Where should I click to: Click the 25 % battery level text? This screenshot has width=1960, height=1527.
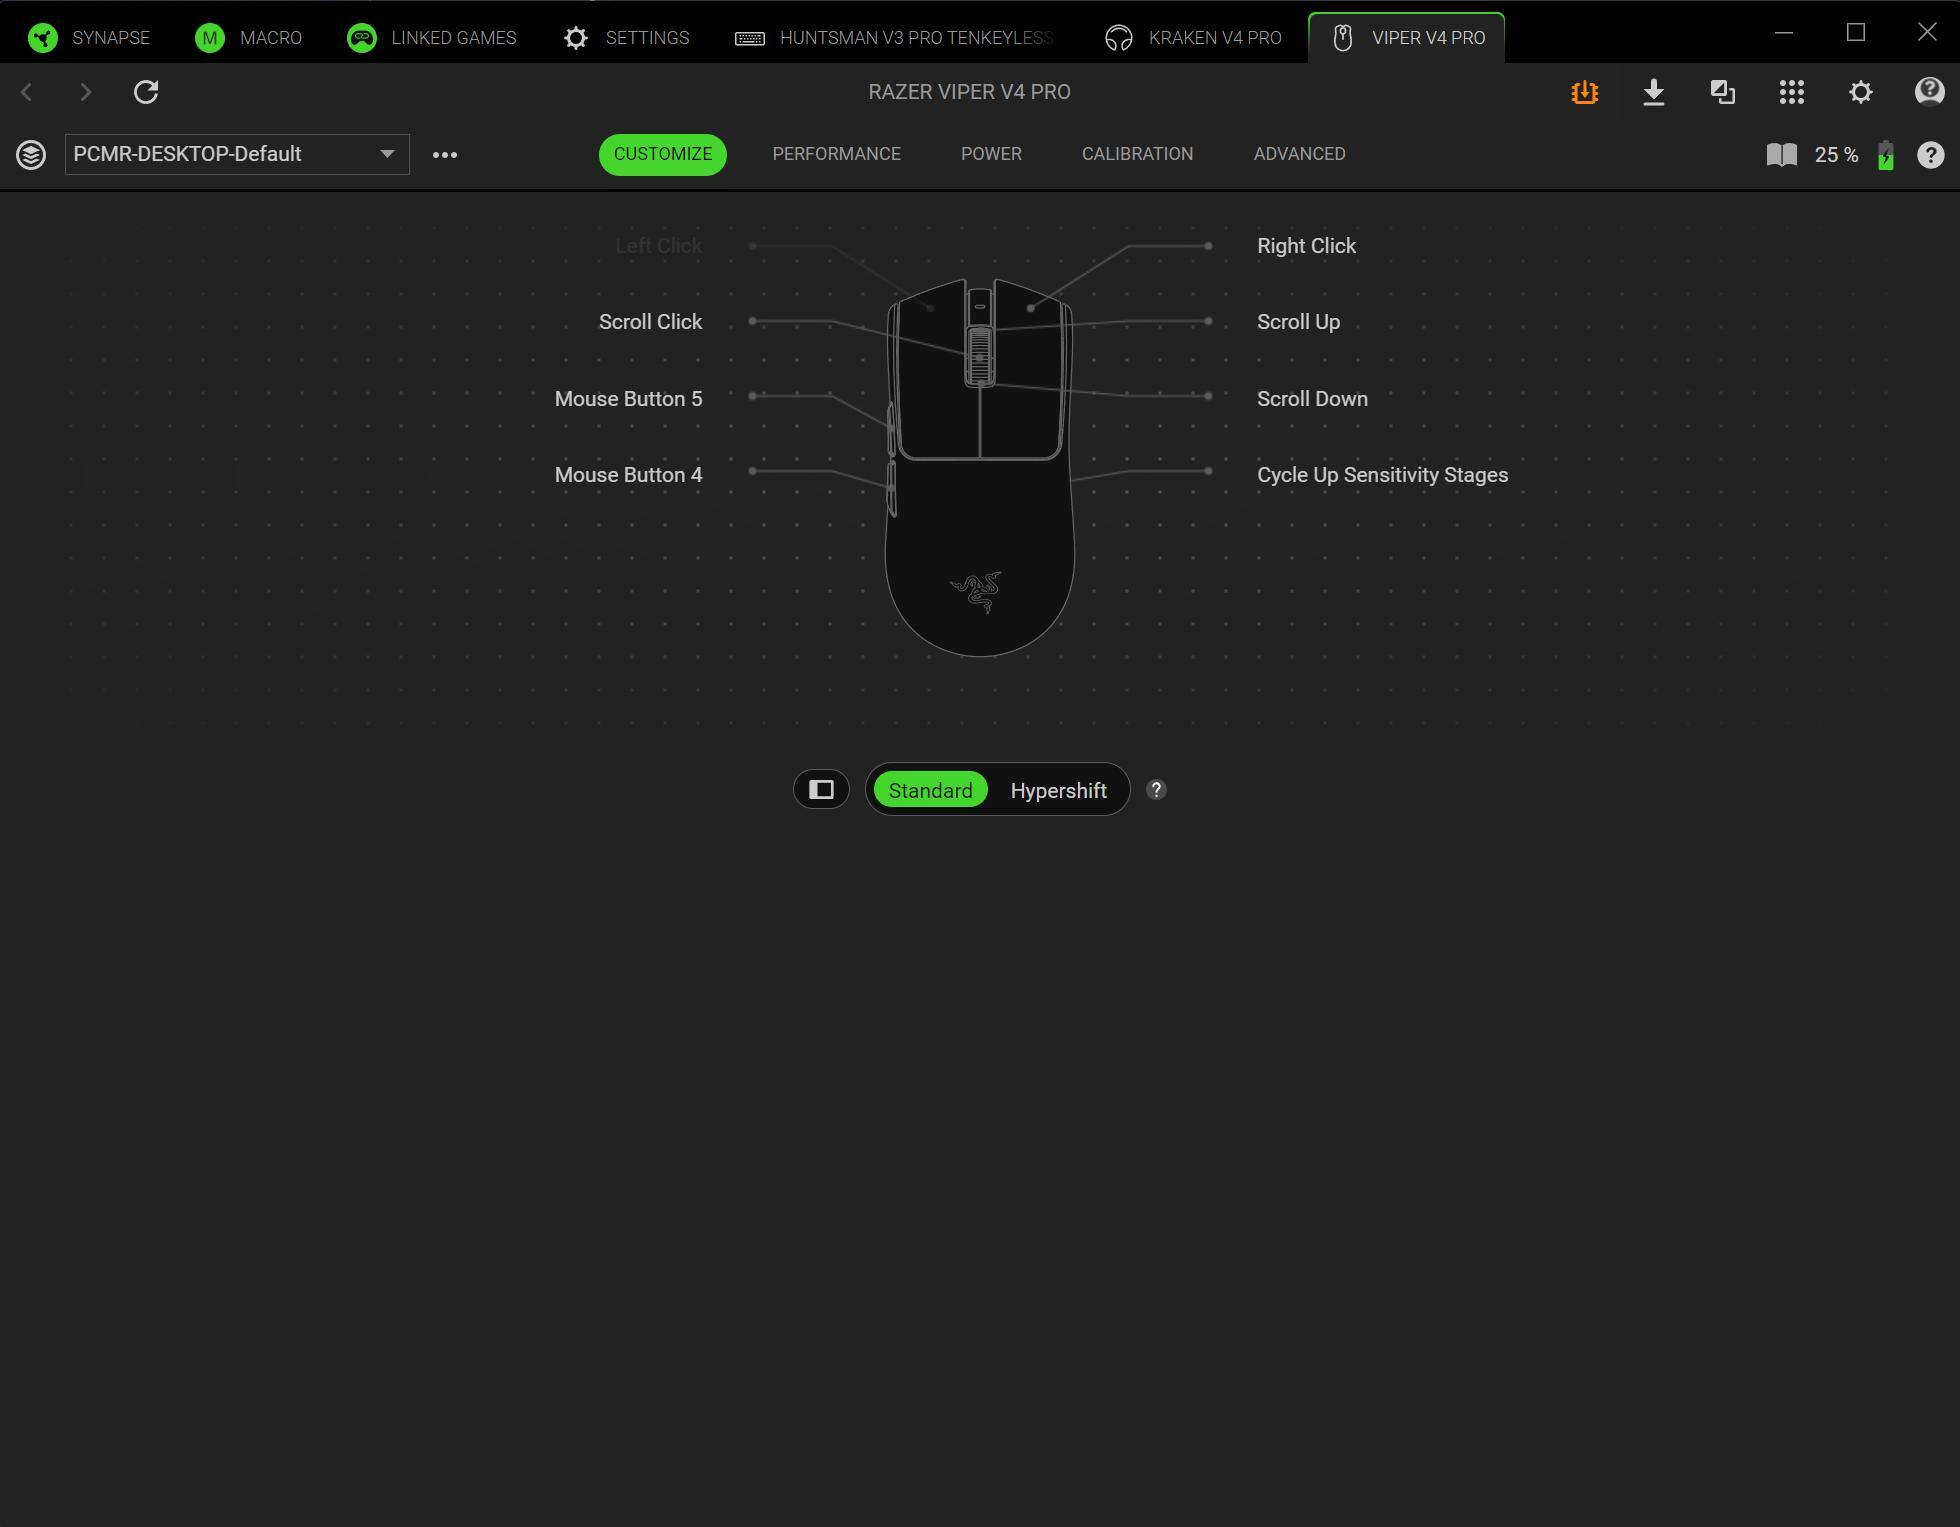1836,155
